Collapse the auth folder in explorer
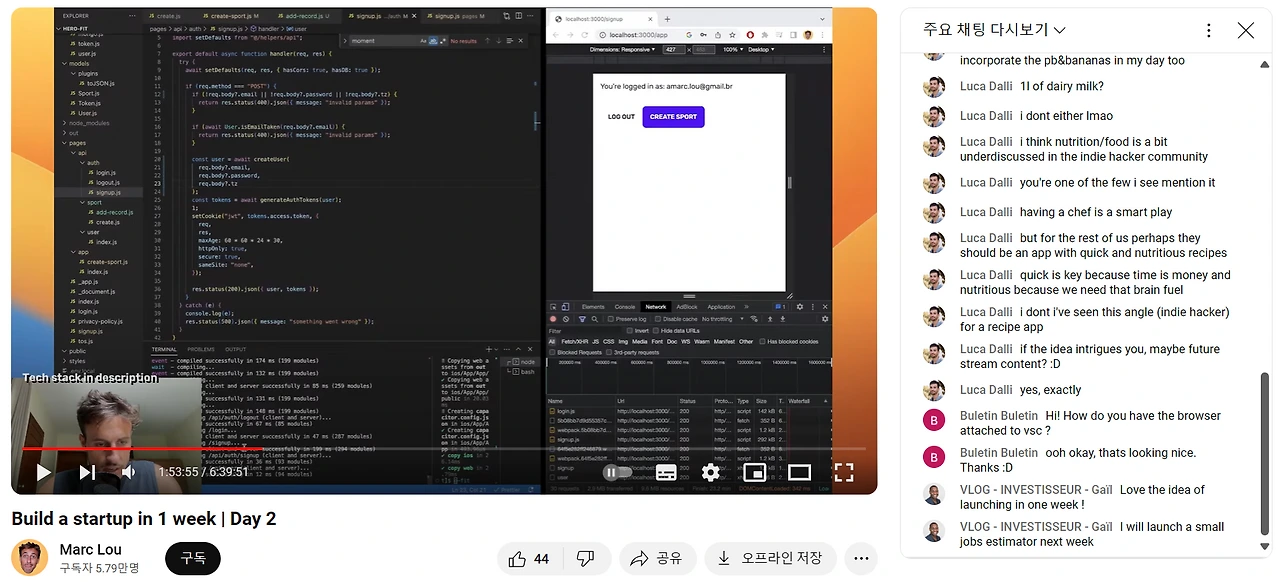 pos(92,163)
